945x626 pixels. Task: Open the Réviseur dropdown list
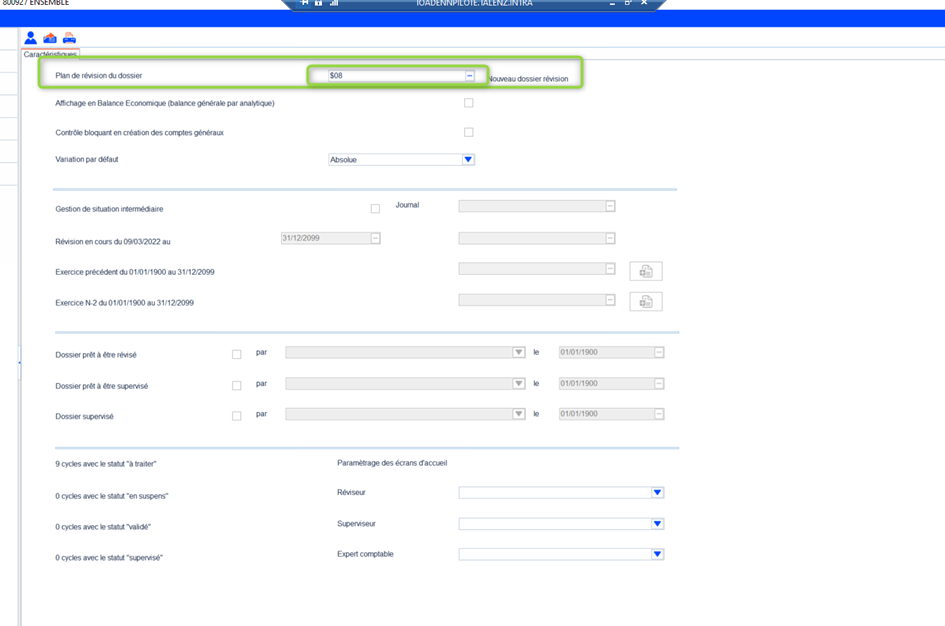[657, 493]
